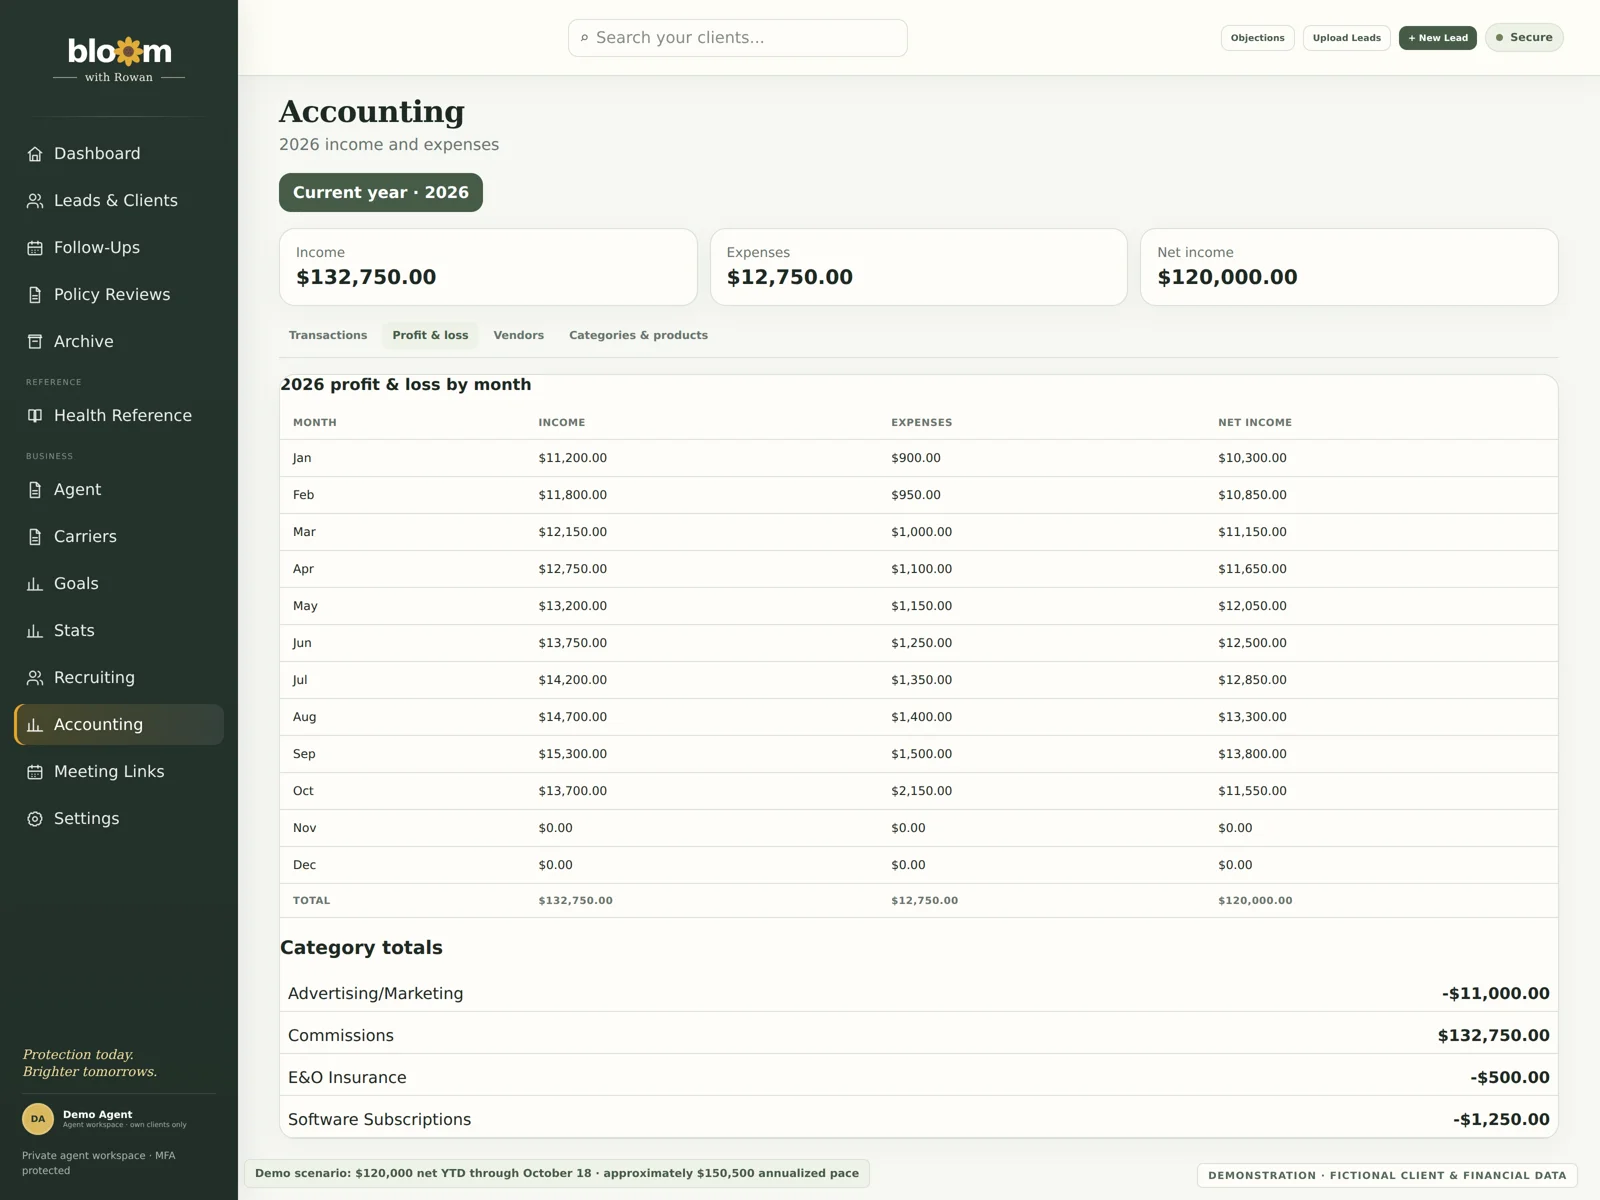Click the Software Subscriptions category label
Image resolution: width=1600 pixels, height=1200 pixels.
(379, 1120)
